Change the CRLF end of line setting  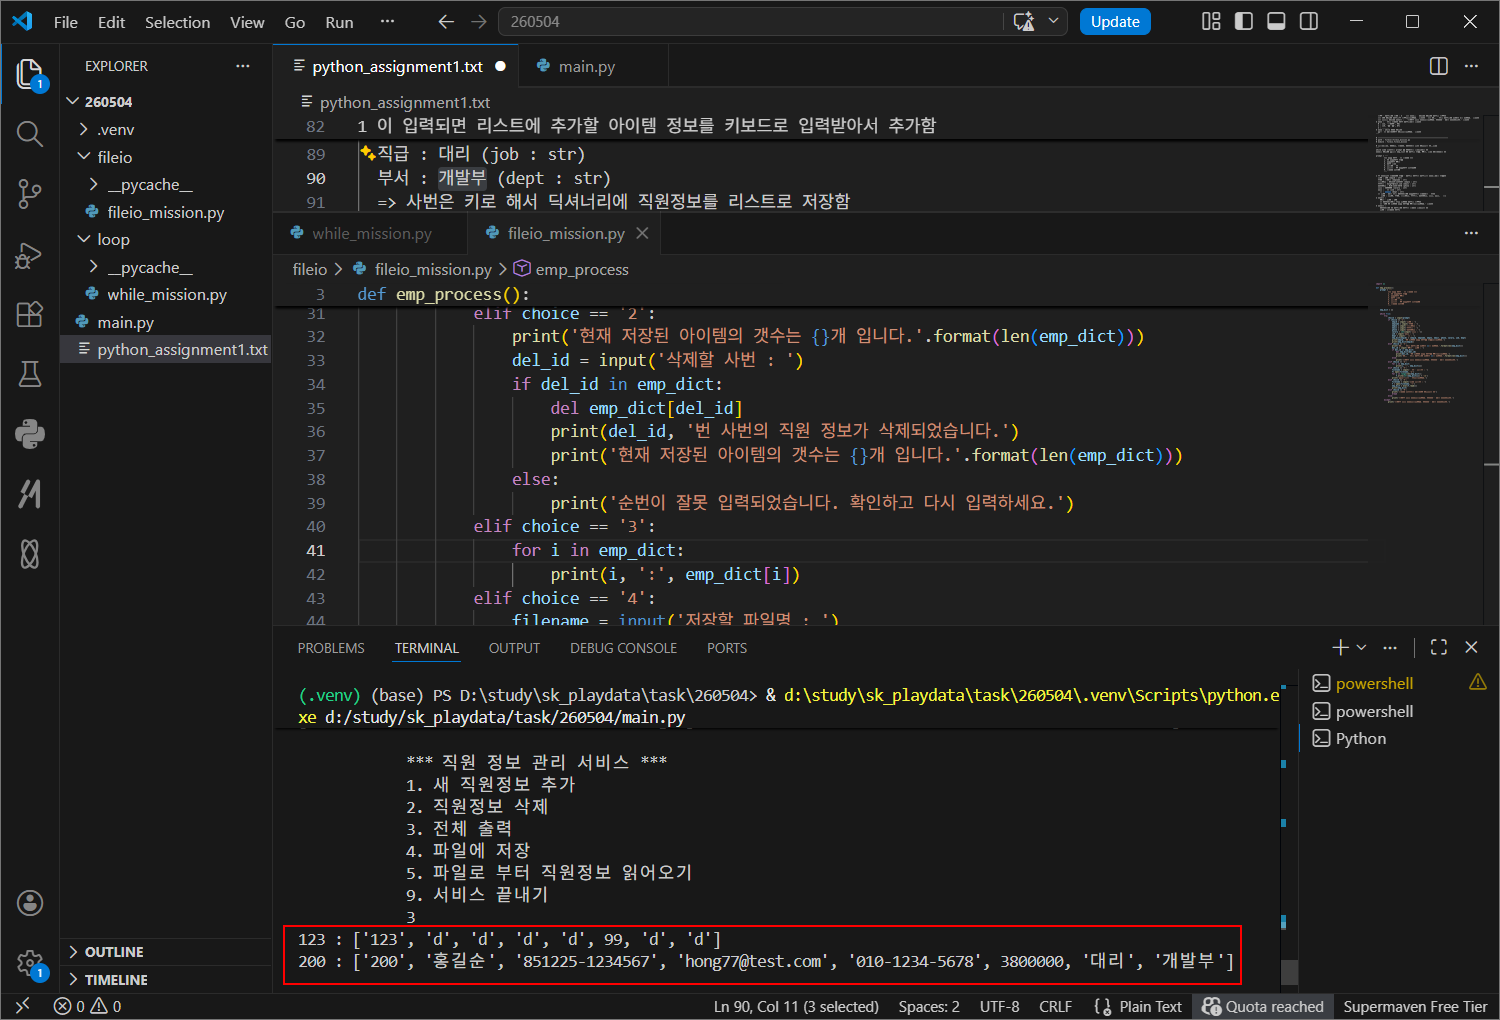tap(1055, 1006)
